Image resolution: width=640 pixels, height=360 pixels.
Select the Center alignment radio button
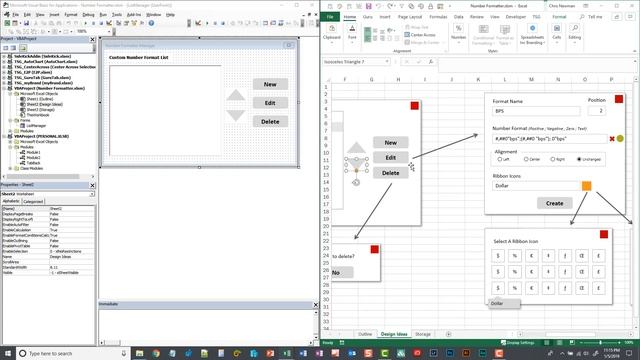click(526, 159)
